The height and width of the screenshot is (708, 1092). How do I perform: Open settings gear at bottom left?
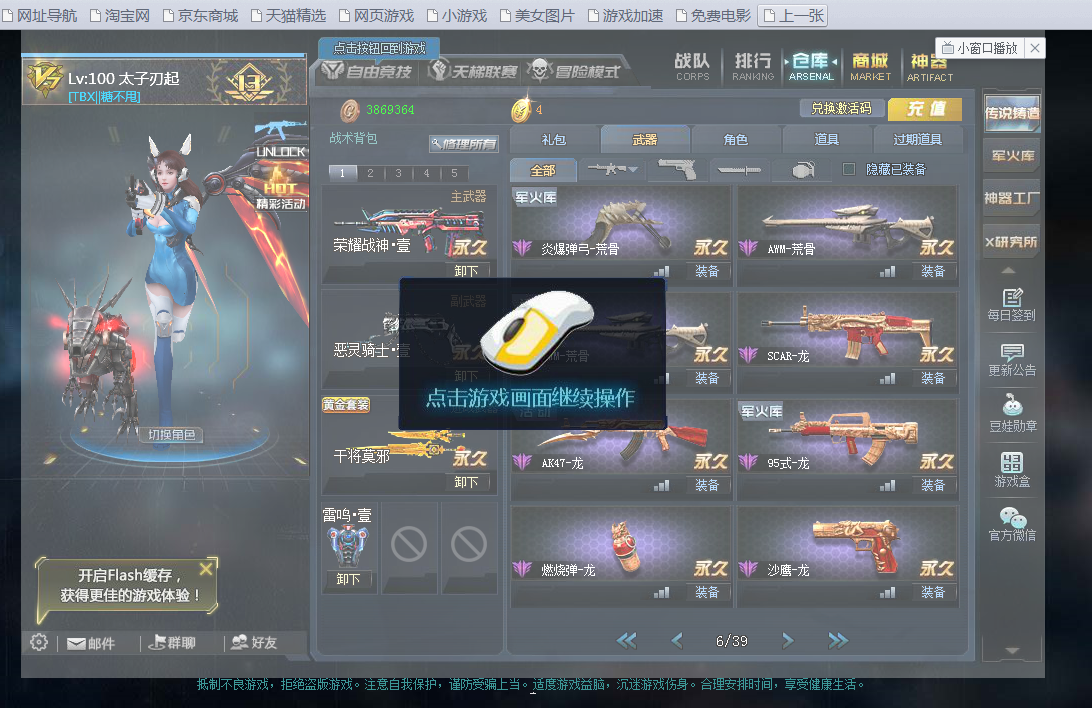(x=39, y=642)
